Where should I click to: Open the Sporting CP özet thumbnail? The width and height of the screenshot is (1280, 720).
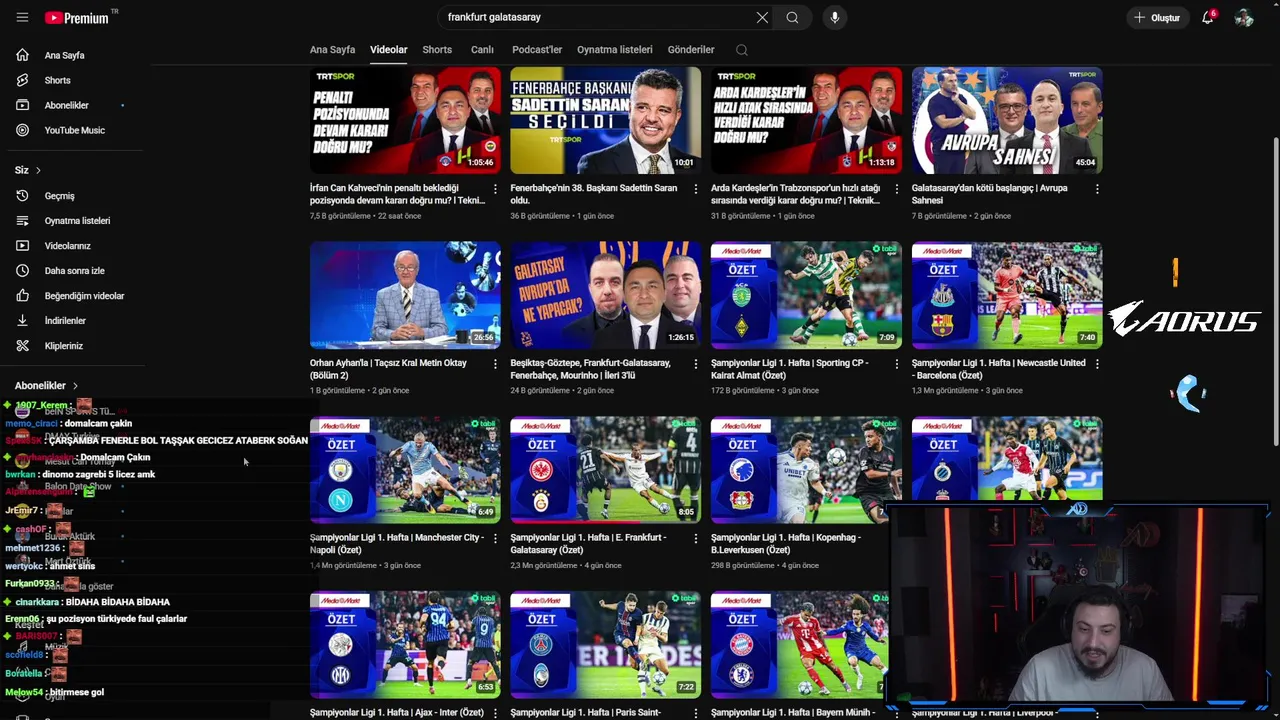(806, 295)
